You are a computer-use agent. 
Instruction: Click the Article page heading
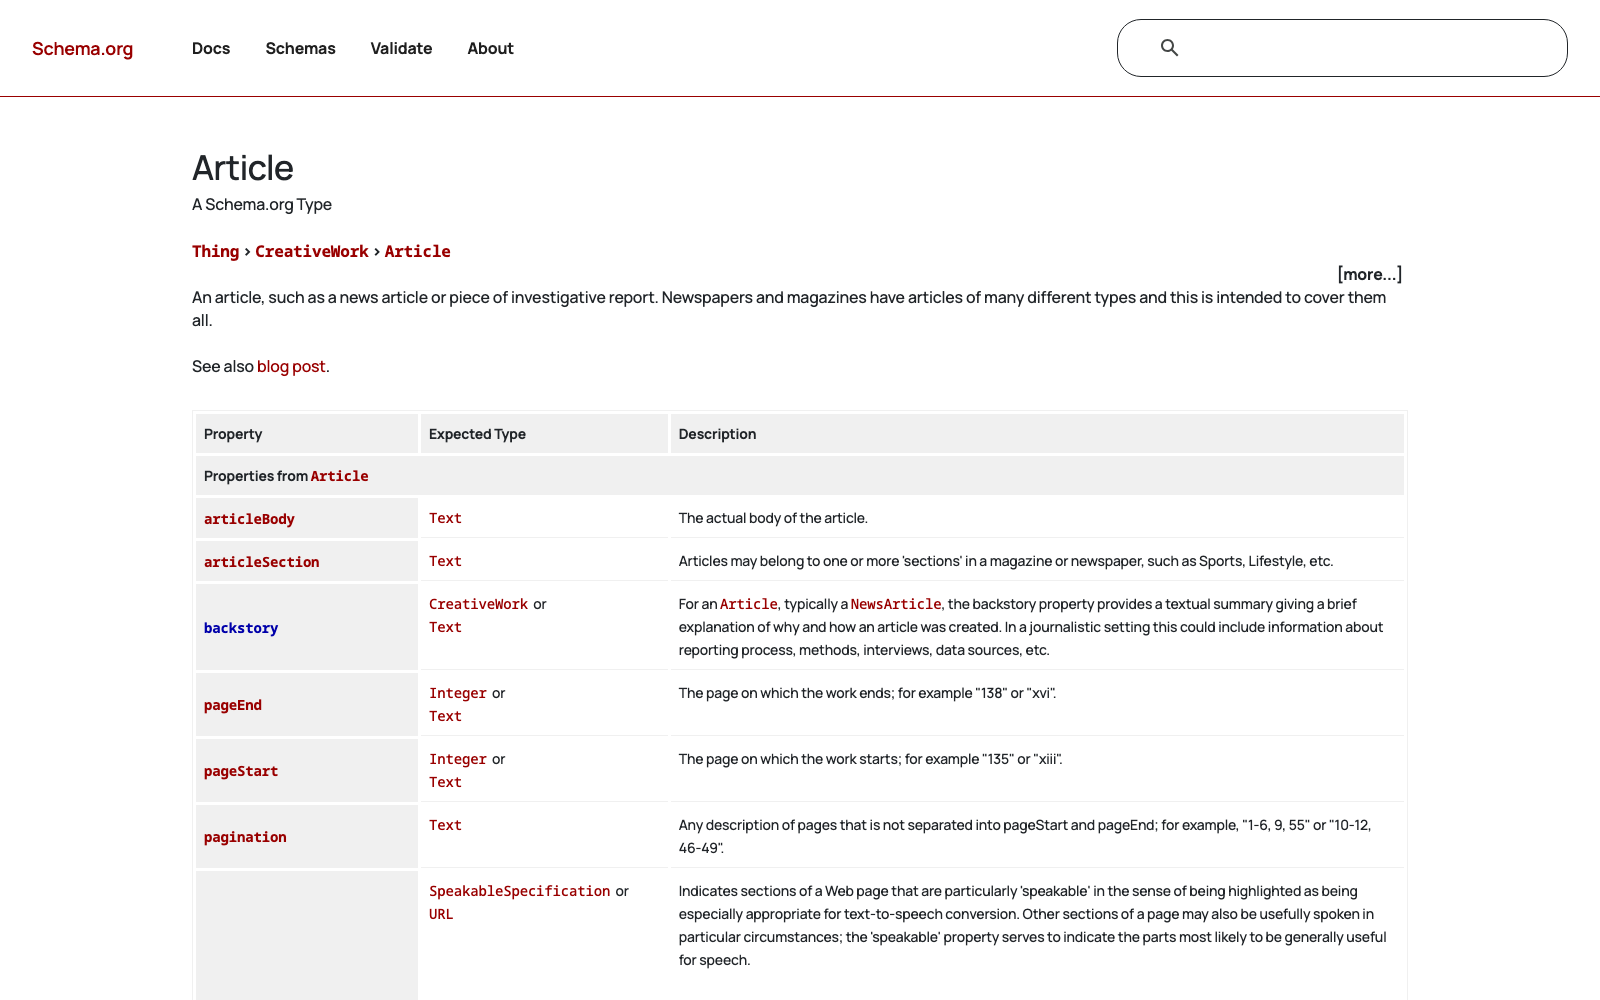pos(243,168)
